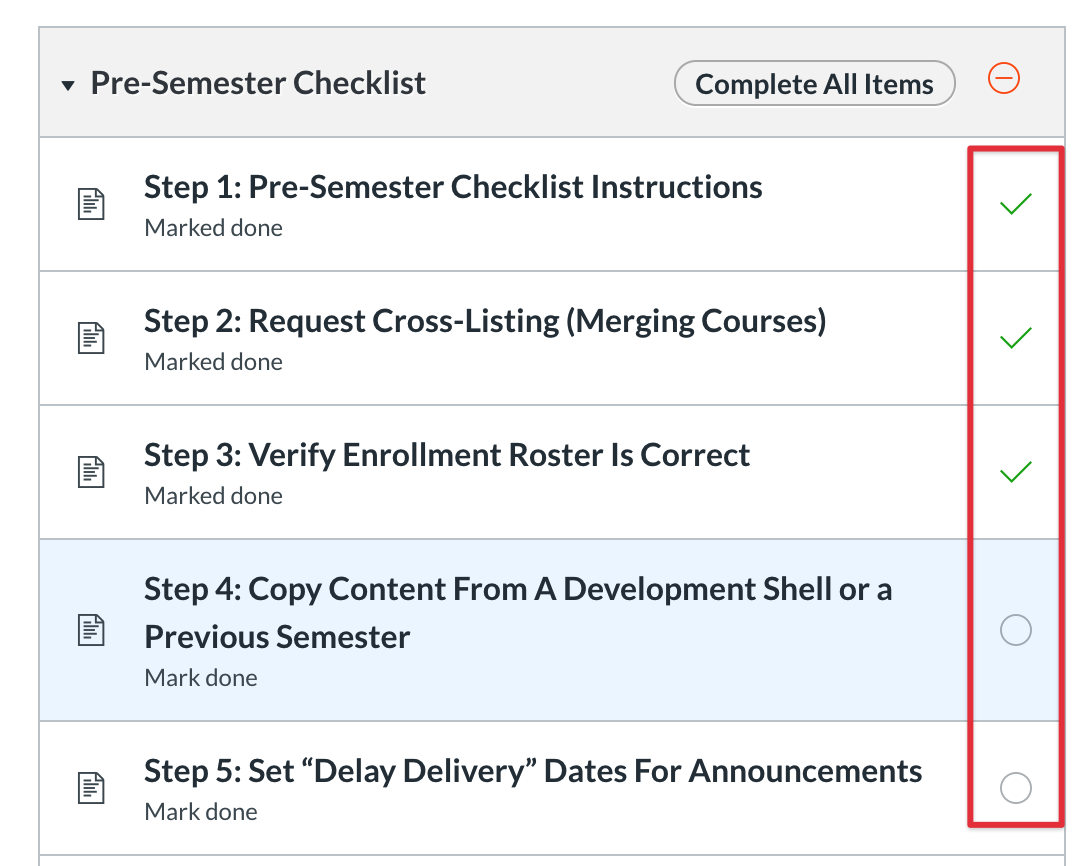Click the red minus circle icon in header
This screenshot has height=866, width=1090.
coord(1003,79)
